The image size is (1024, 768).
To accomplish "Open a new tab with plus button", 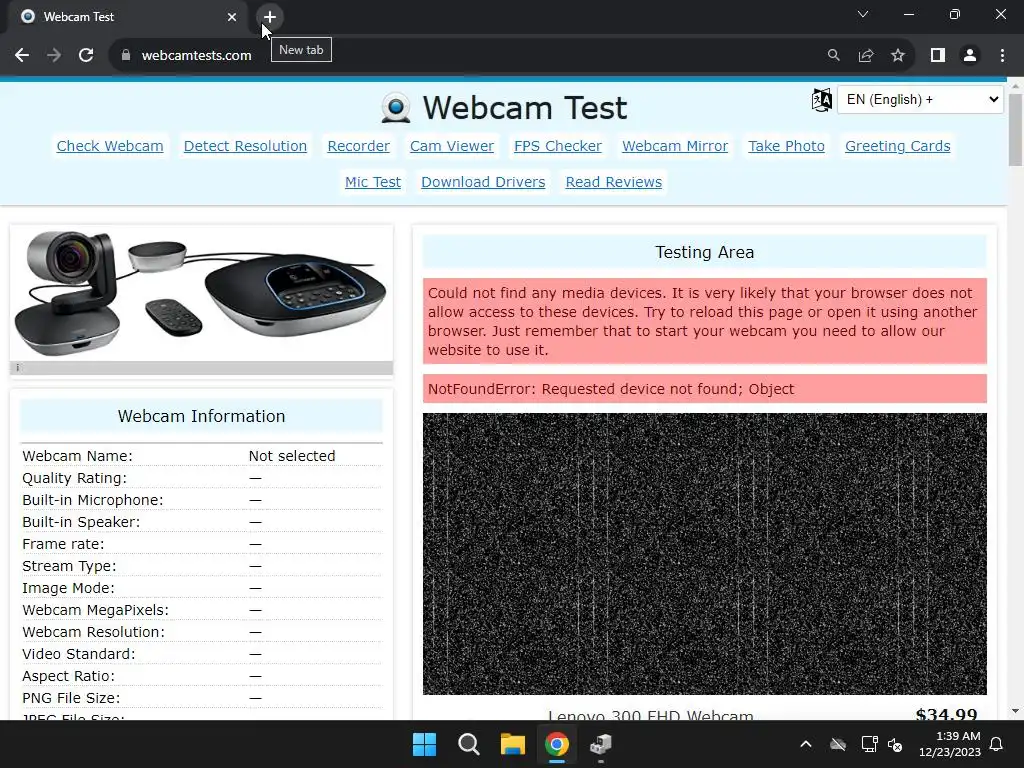I will click(x=270, y=17).
